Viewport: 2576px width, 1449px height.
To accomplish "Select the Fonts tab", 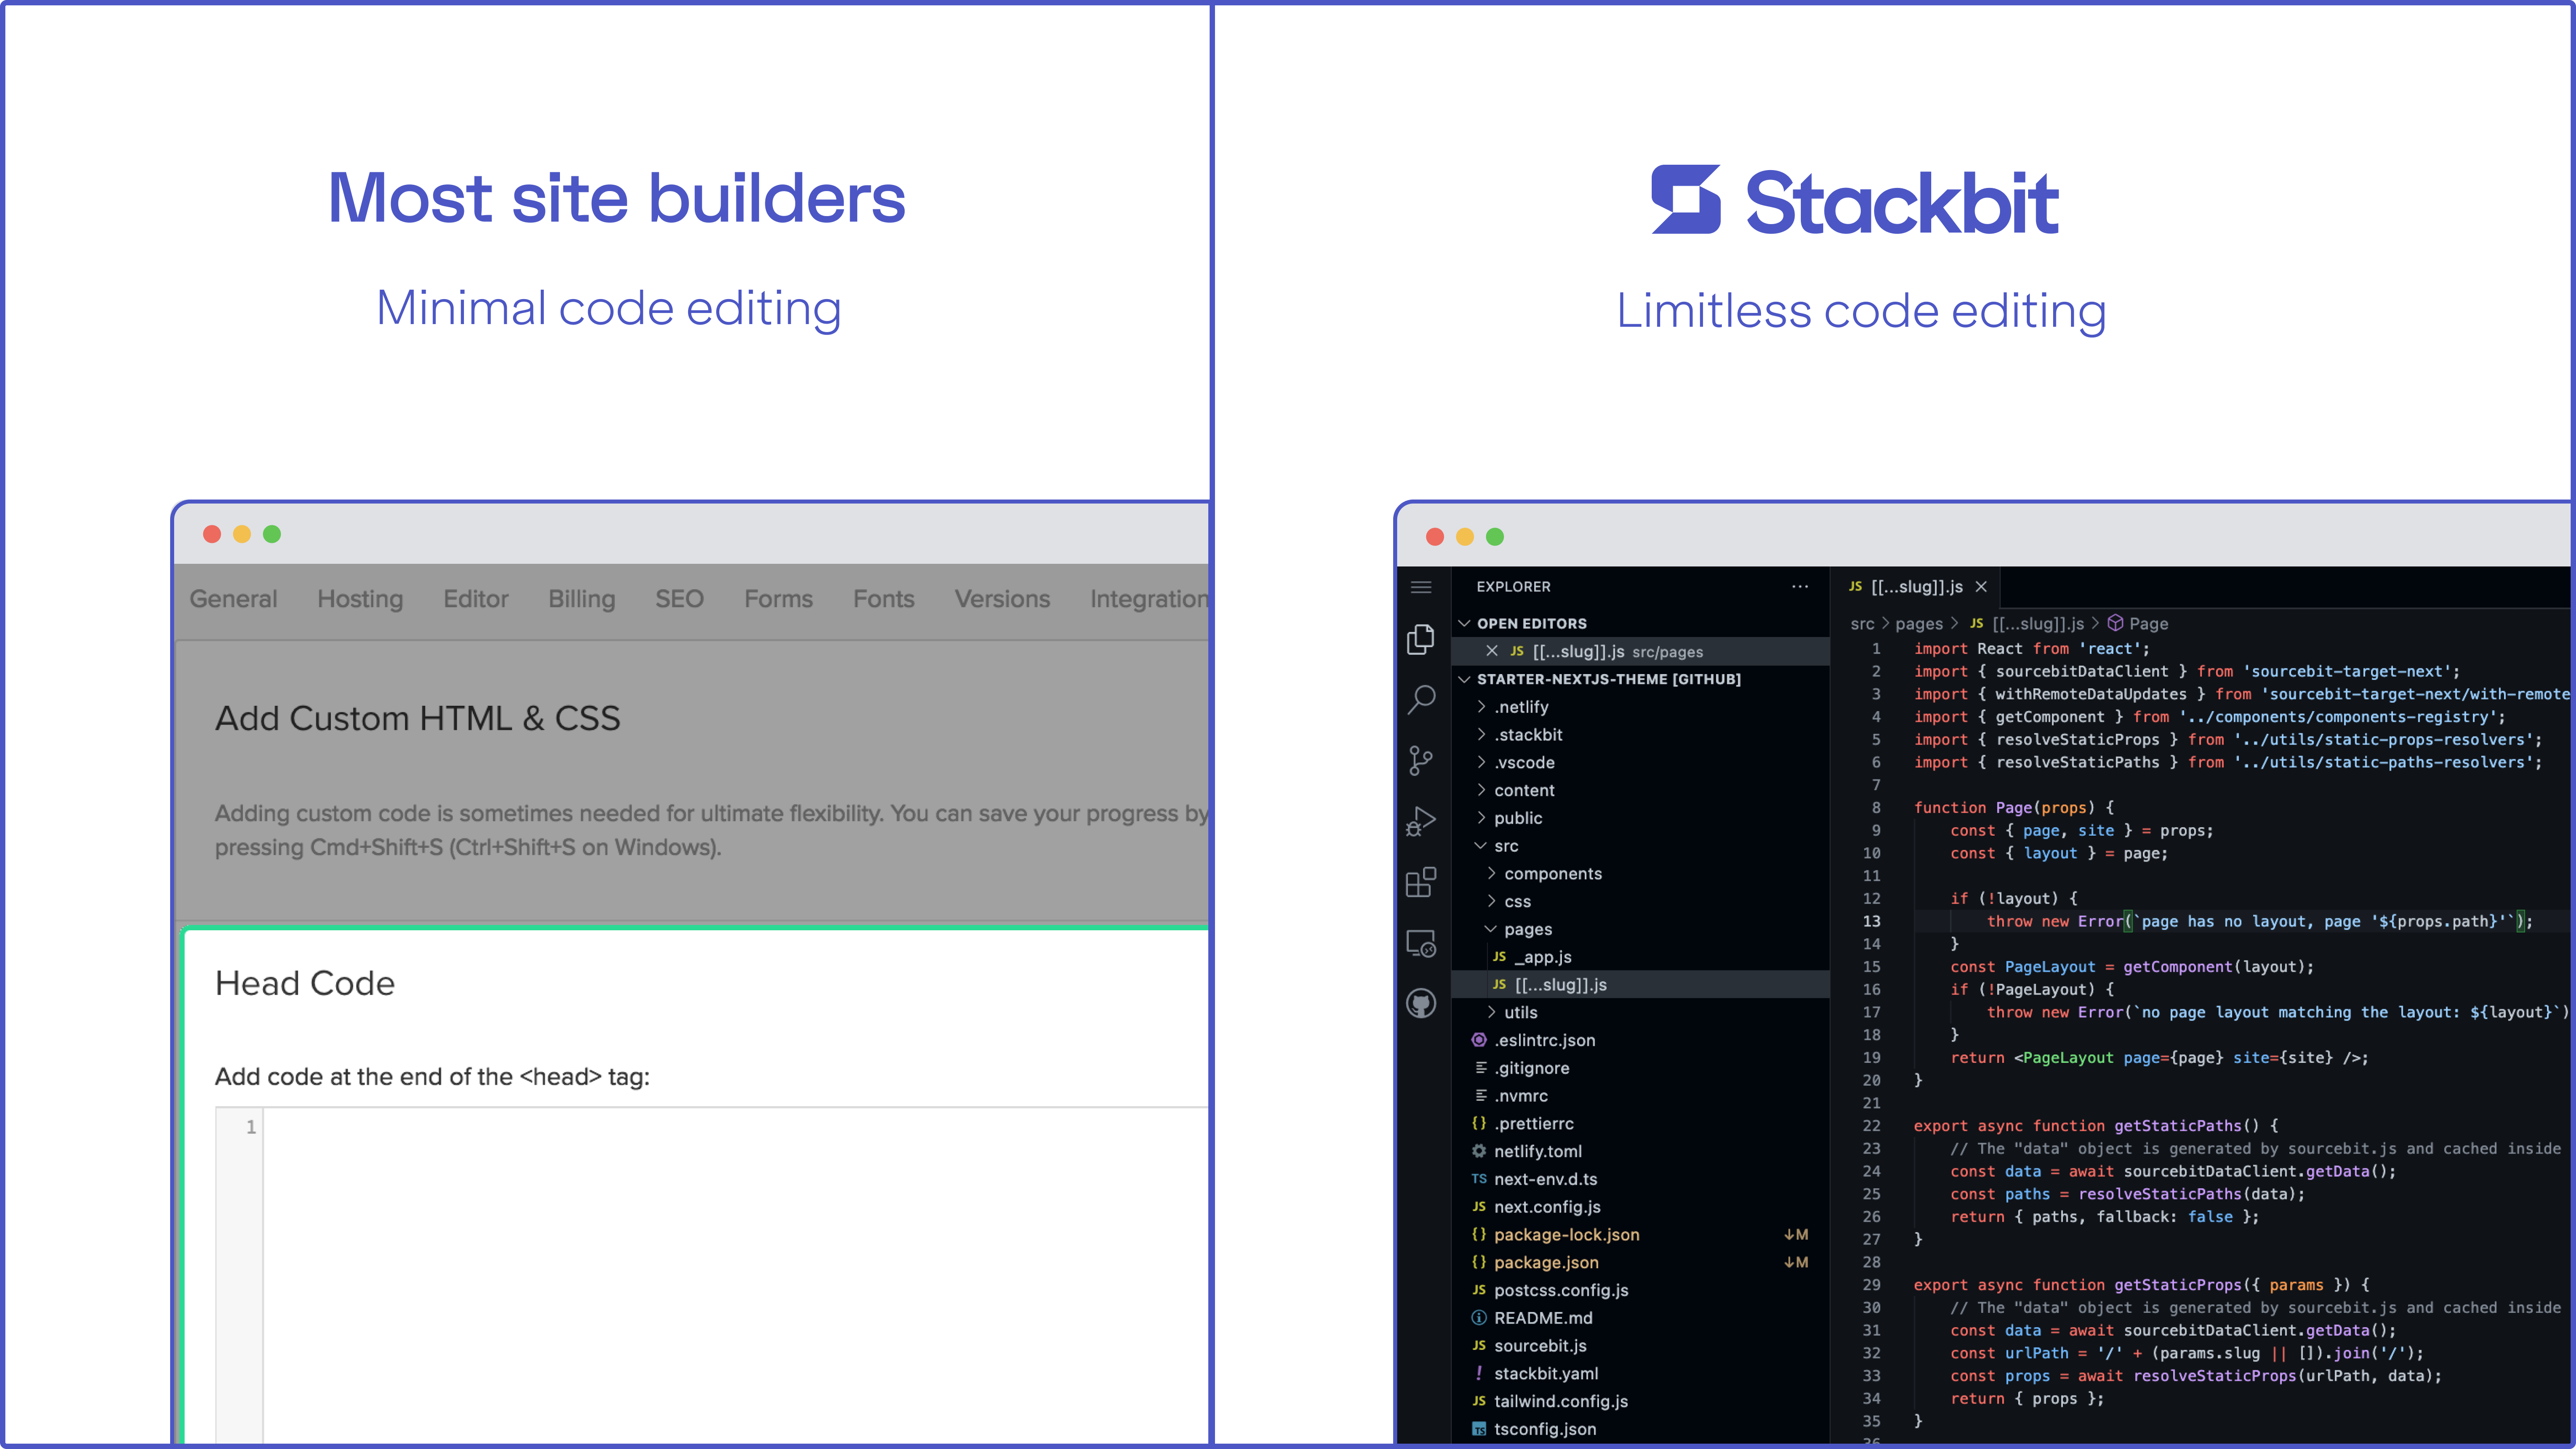I will click(x=884, y=599).
